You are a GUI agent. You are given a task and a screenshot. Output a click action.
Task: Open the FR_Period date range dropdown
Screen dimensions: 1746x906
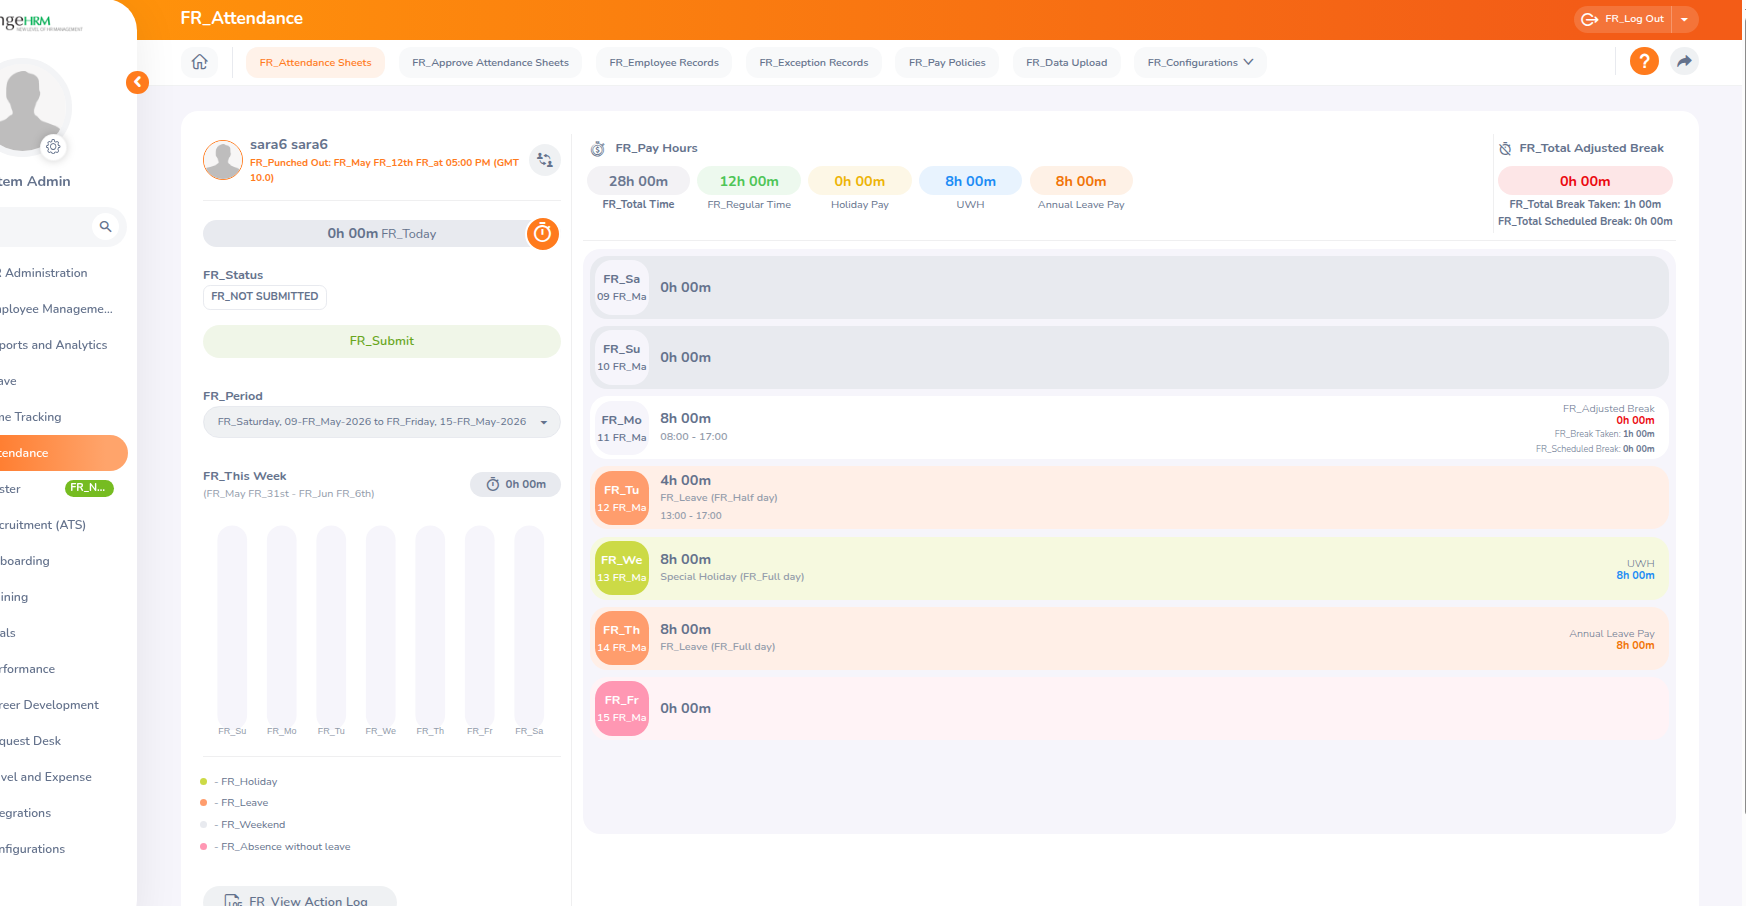tap(382, 422)
